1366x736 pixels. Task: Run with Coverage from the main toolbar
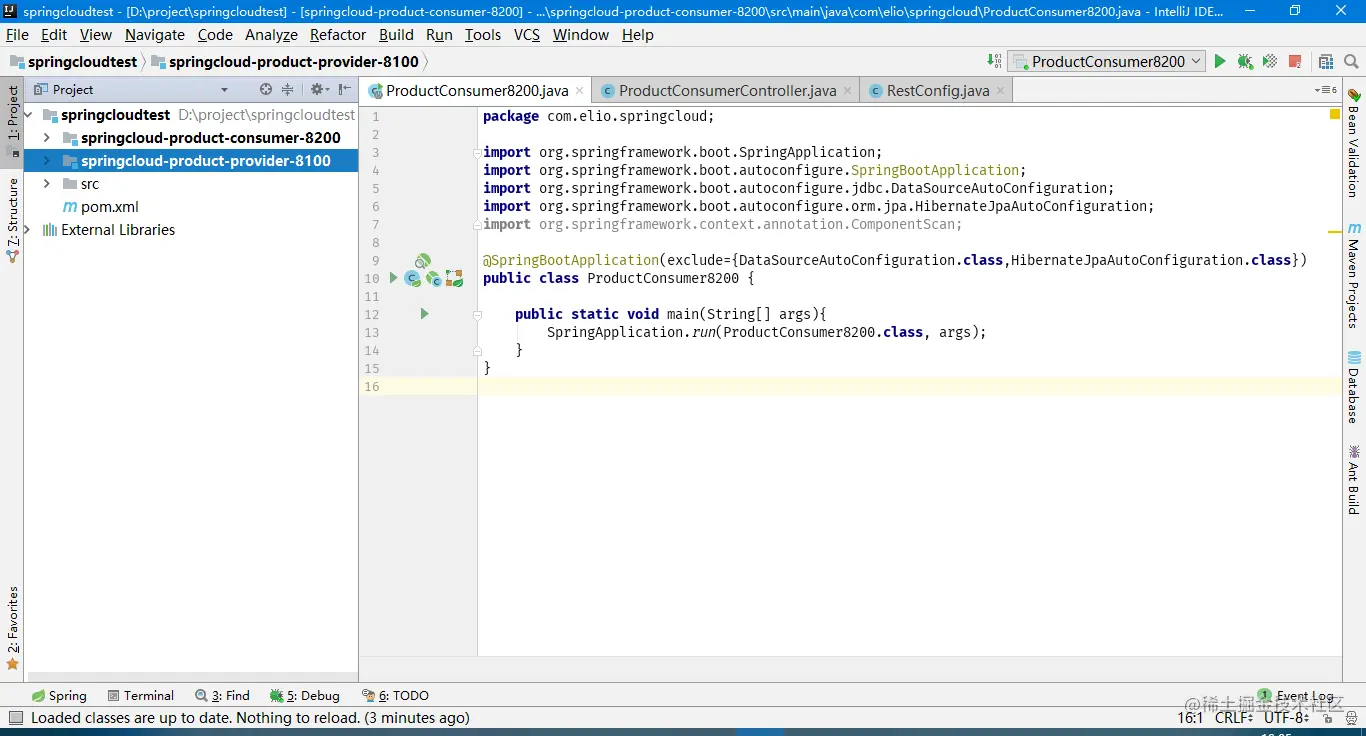coord(1270,62)
